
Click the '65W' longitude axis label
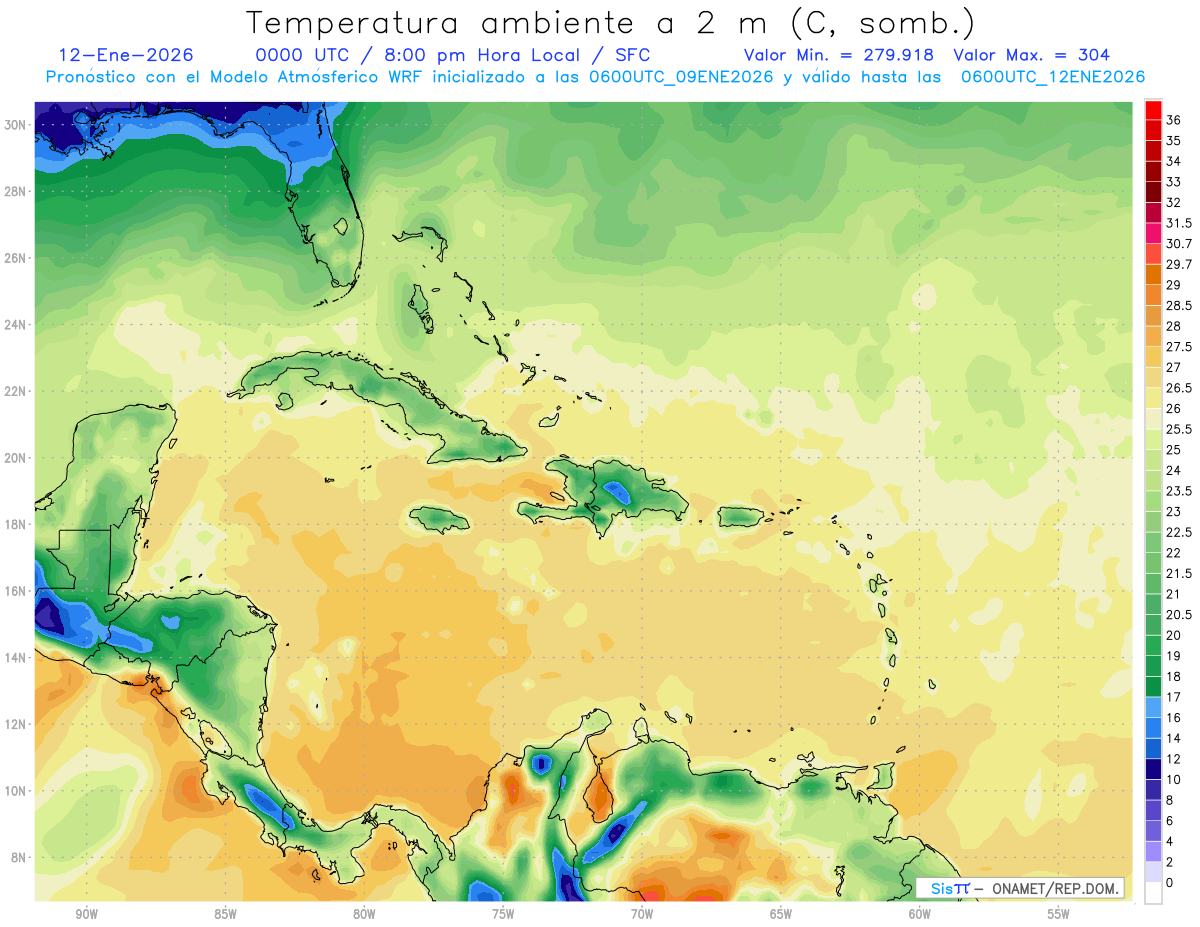[781, 914]
